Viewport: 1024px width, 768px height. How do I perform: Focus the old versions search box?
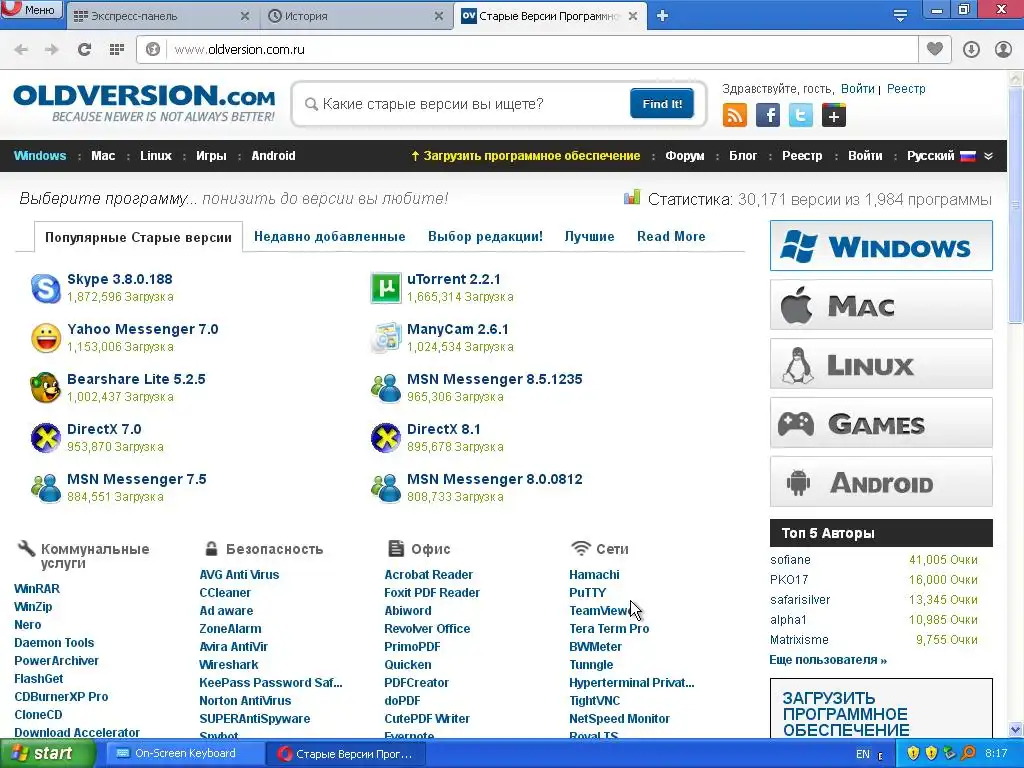pyautogui.click(x=470, y=104)
